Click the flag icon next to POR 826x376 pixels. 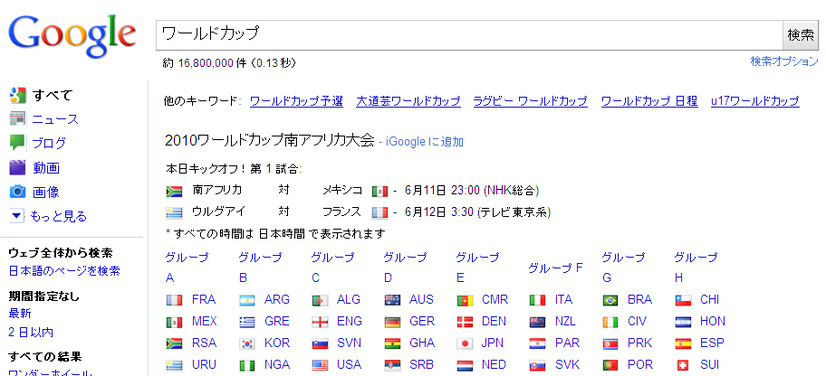pyautogui.click(x=611, y=365)
